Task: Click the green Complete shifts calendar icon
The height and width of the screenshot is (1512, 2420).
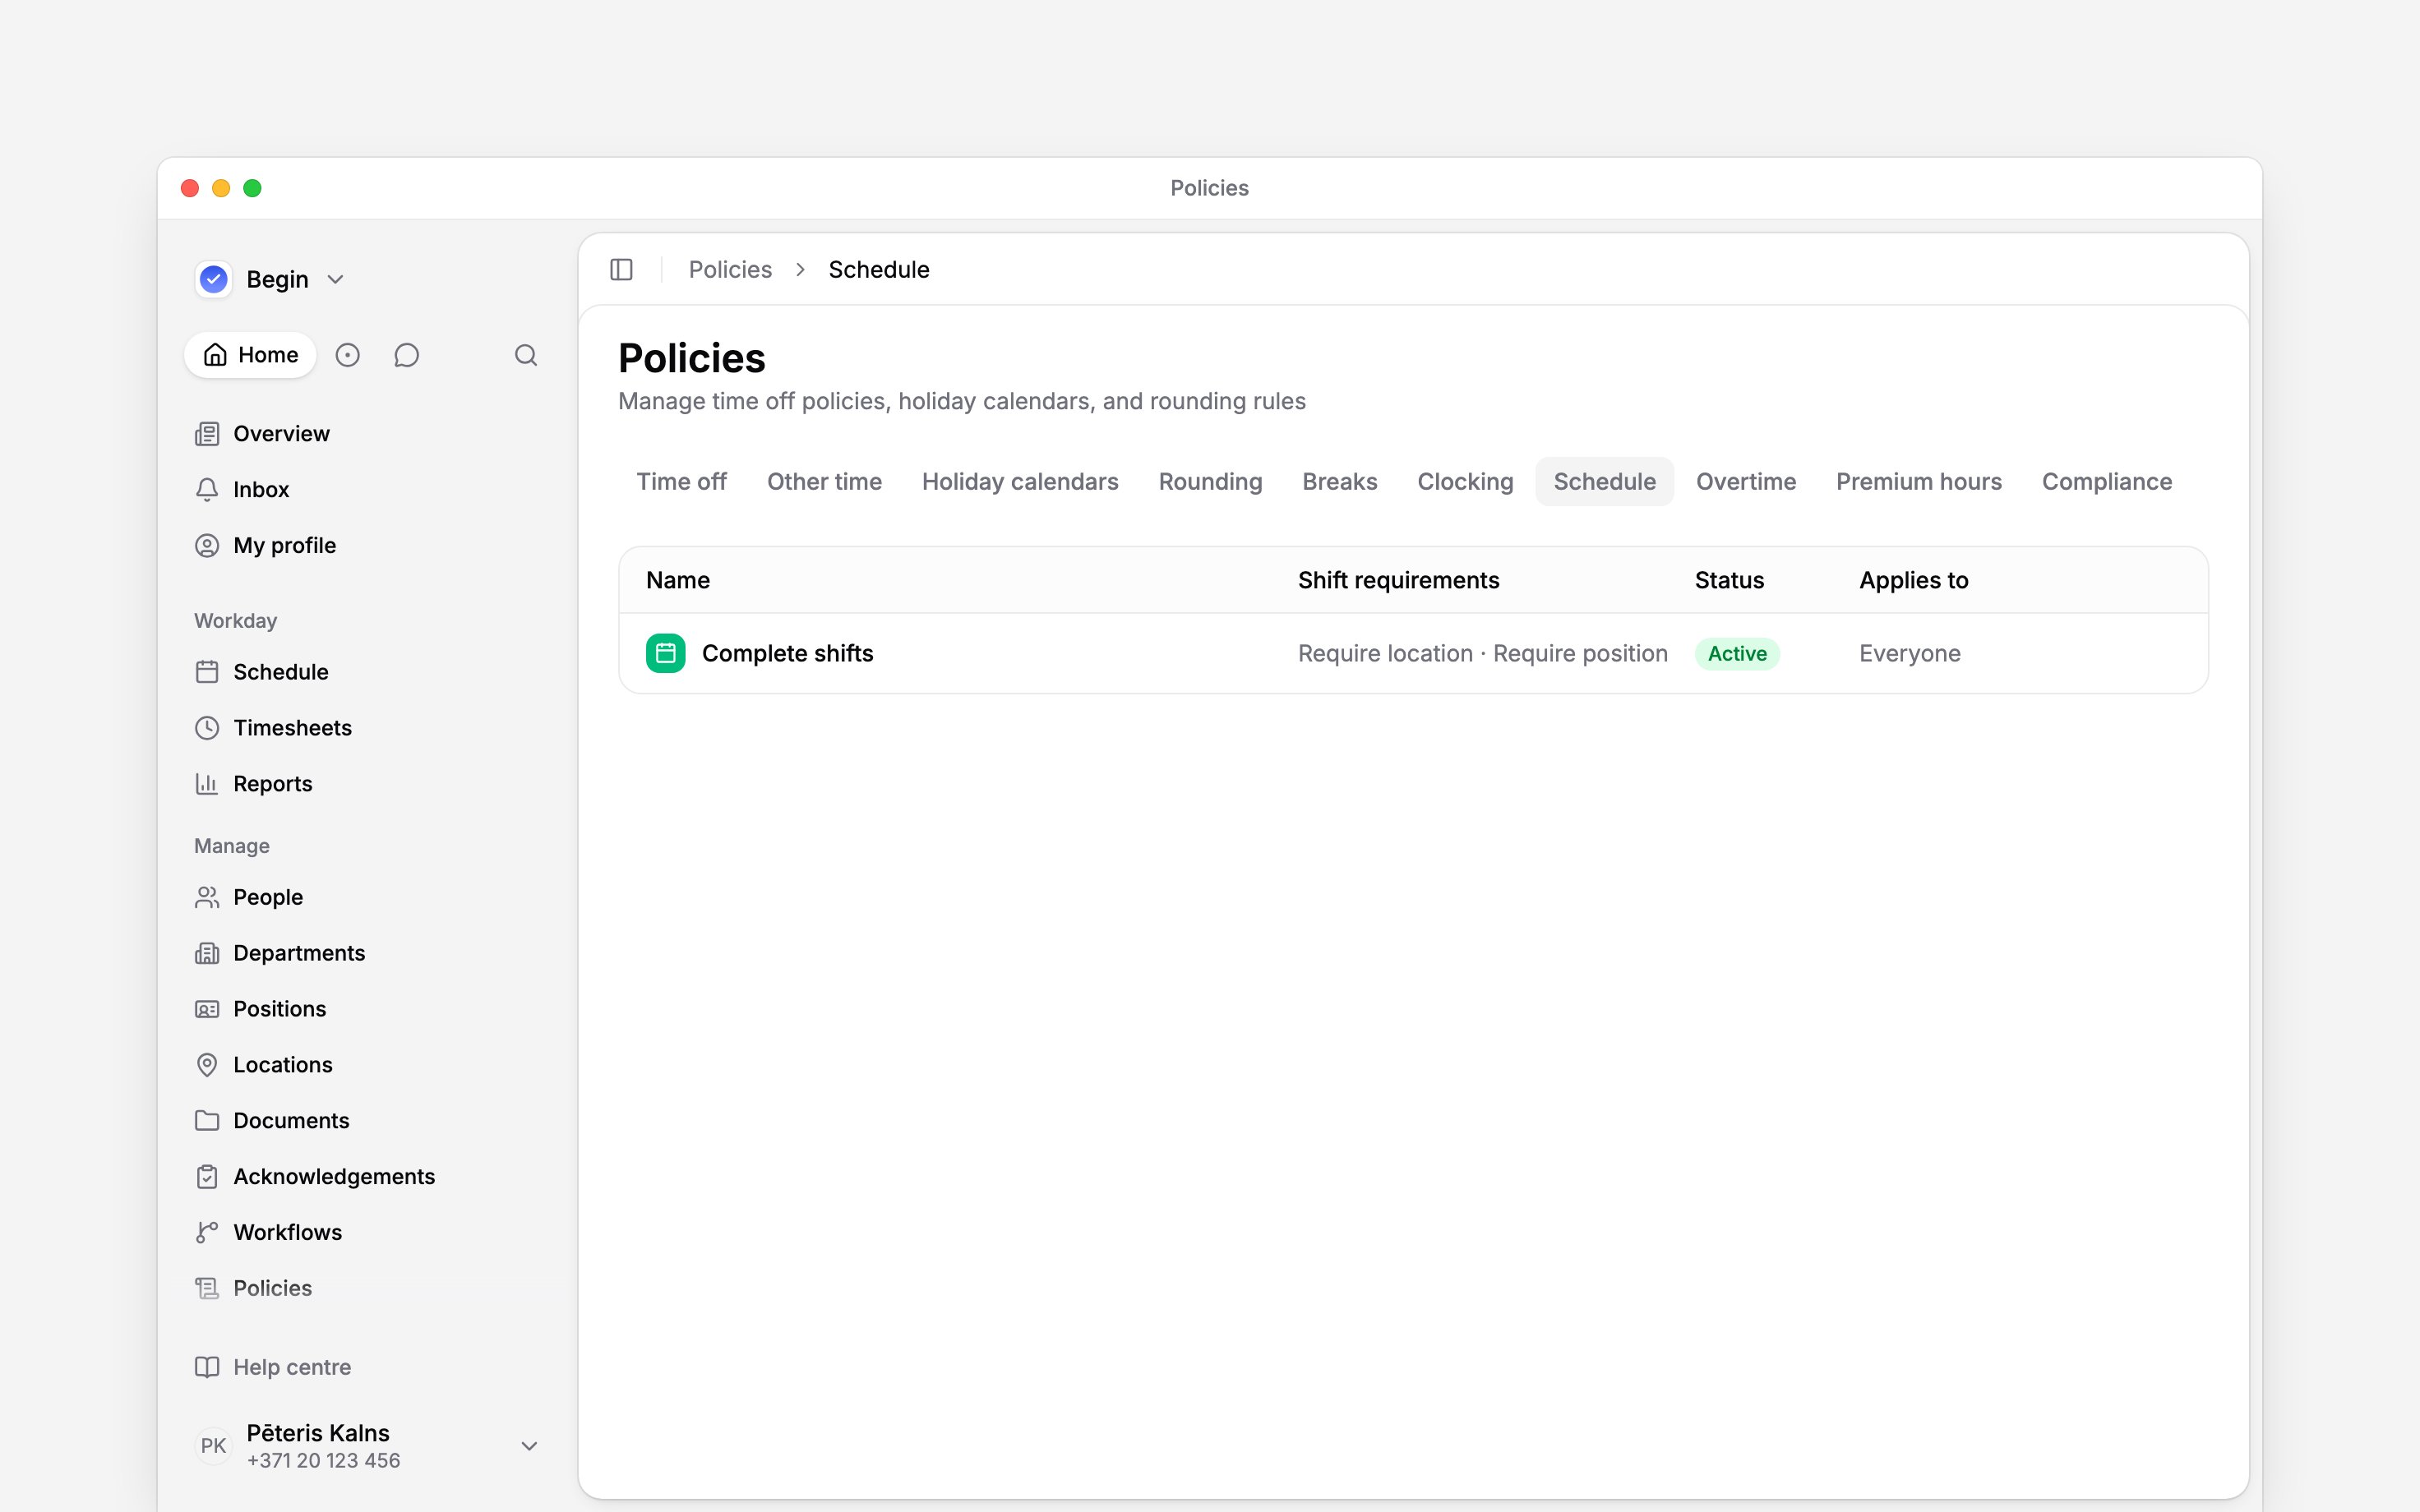Action: pos(665,653)
